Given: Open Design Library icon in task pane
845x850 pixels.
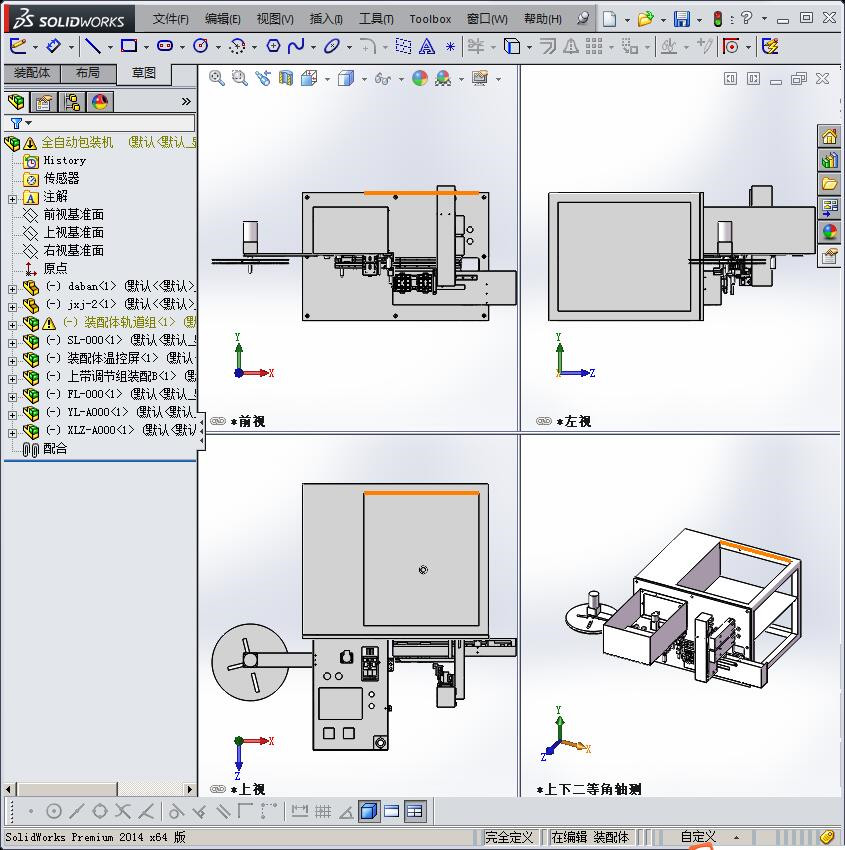Looking at the screenshot, I should coord(829,160).
